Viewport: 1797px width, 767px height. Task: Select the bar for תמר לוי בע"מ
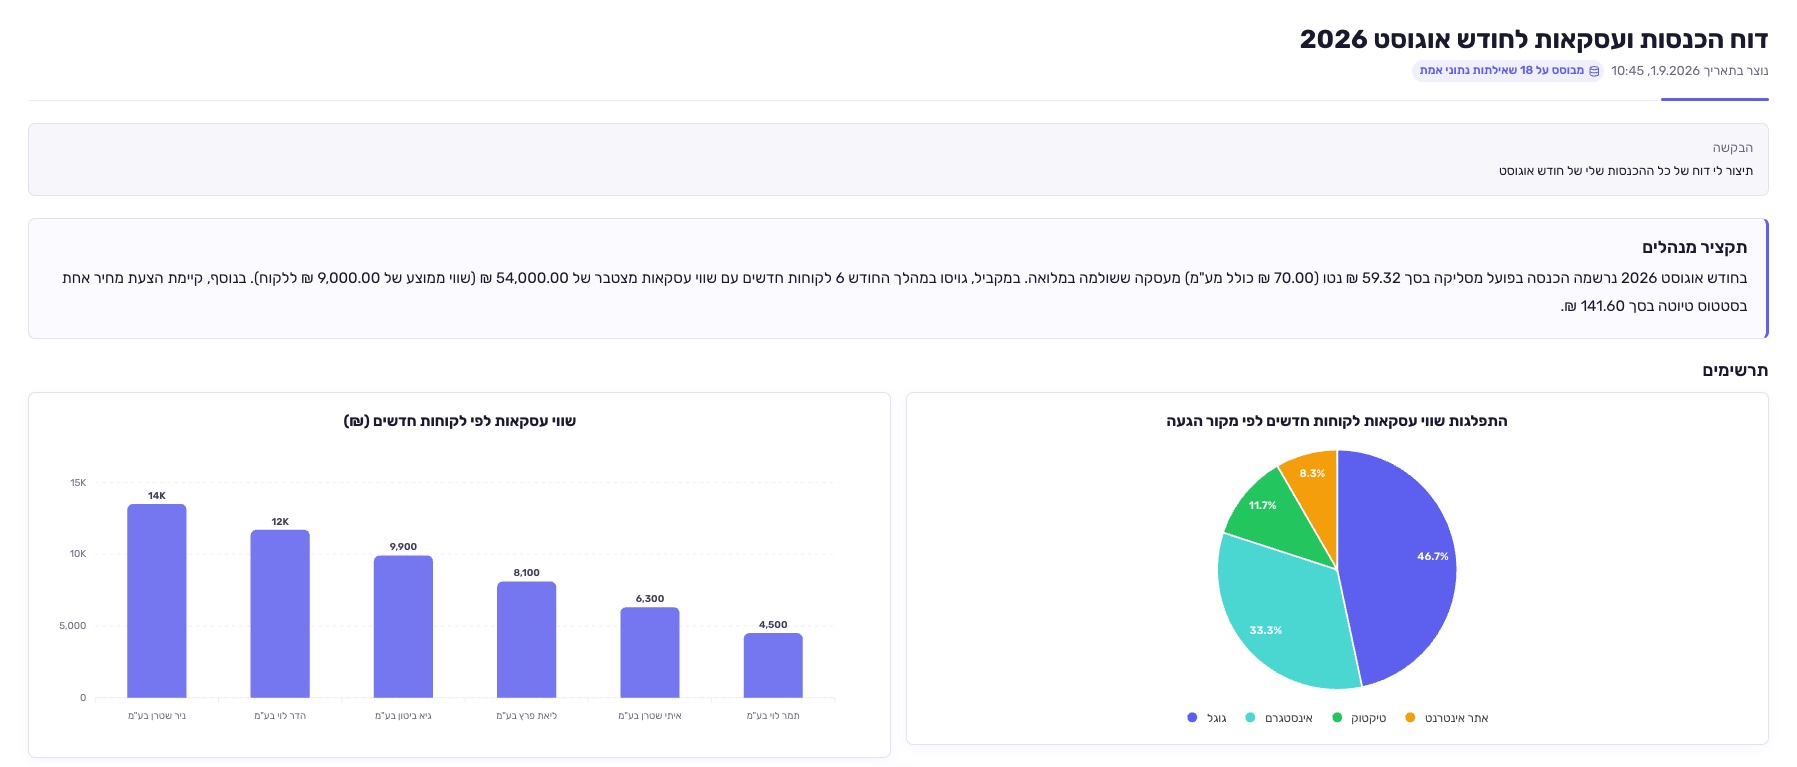coord(773,666)
